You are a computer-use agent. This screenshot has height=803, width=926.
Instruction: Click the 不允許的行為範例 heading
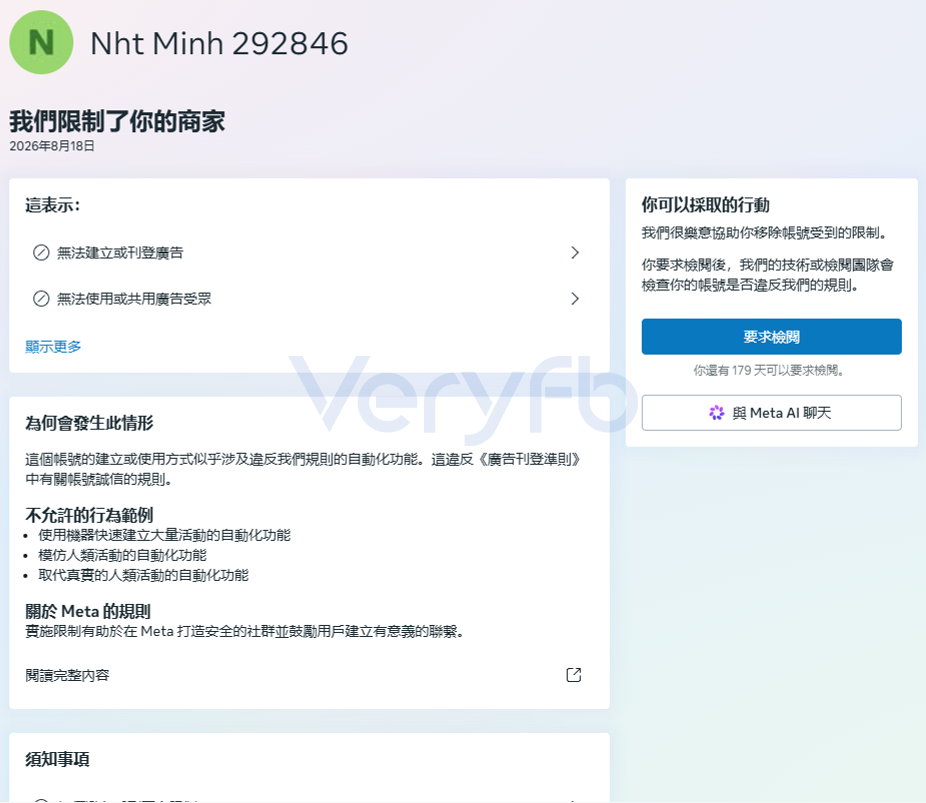click(x=89, y=515)
